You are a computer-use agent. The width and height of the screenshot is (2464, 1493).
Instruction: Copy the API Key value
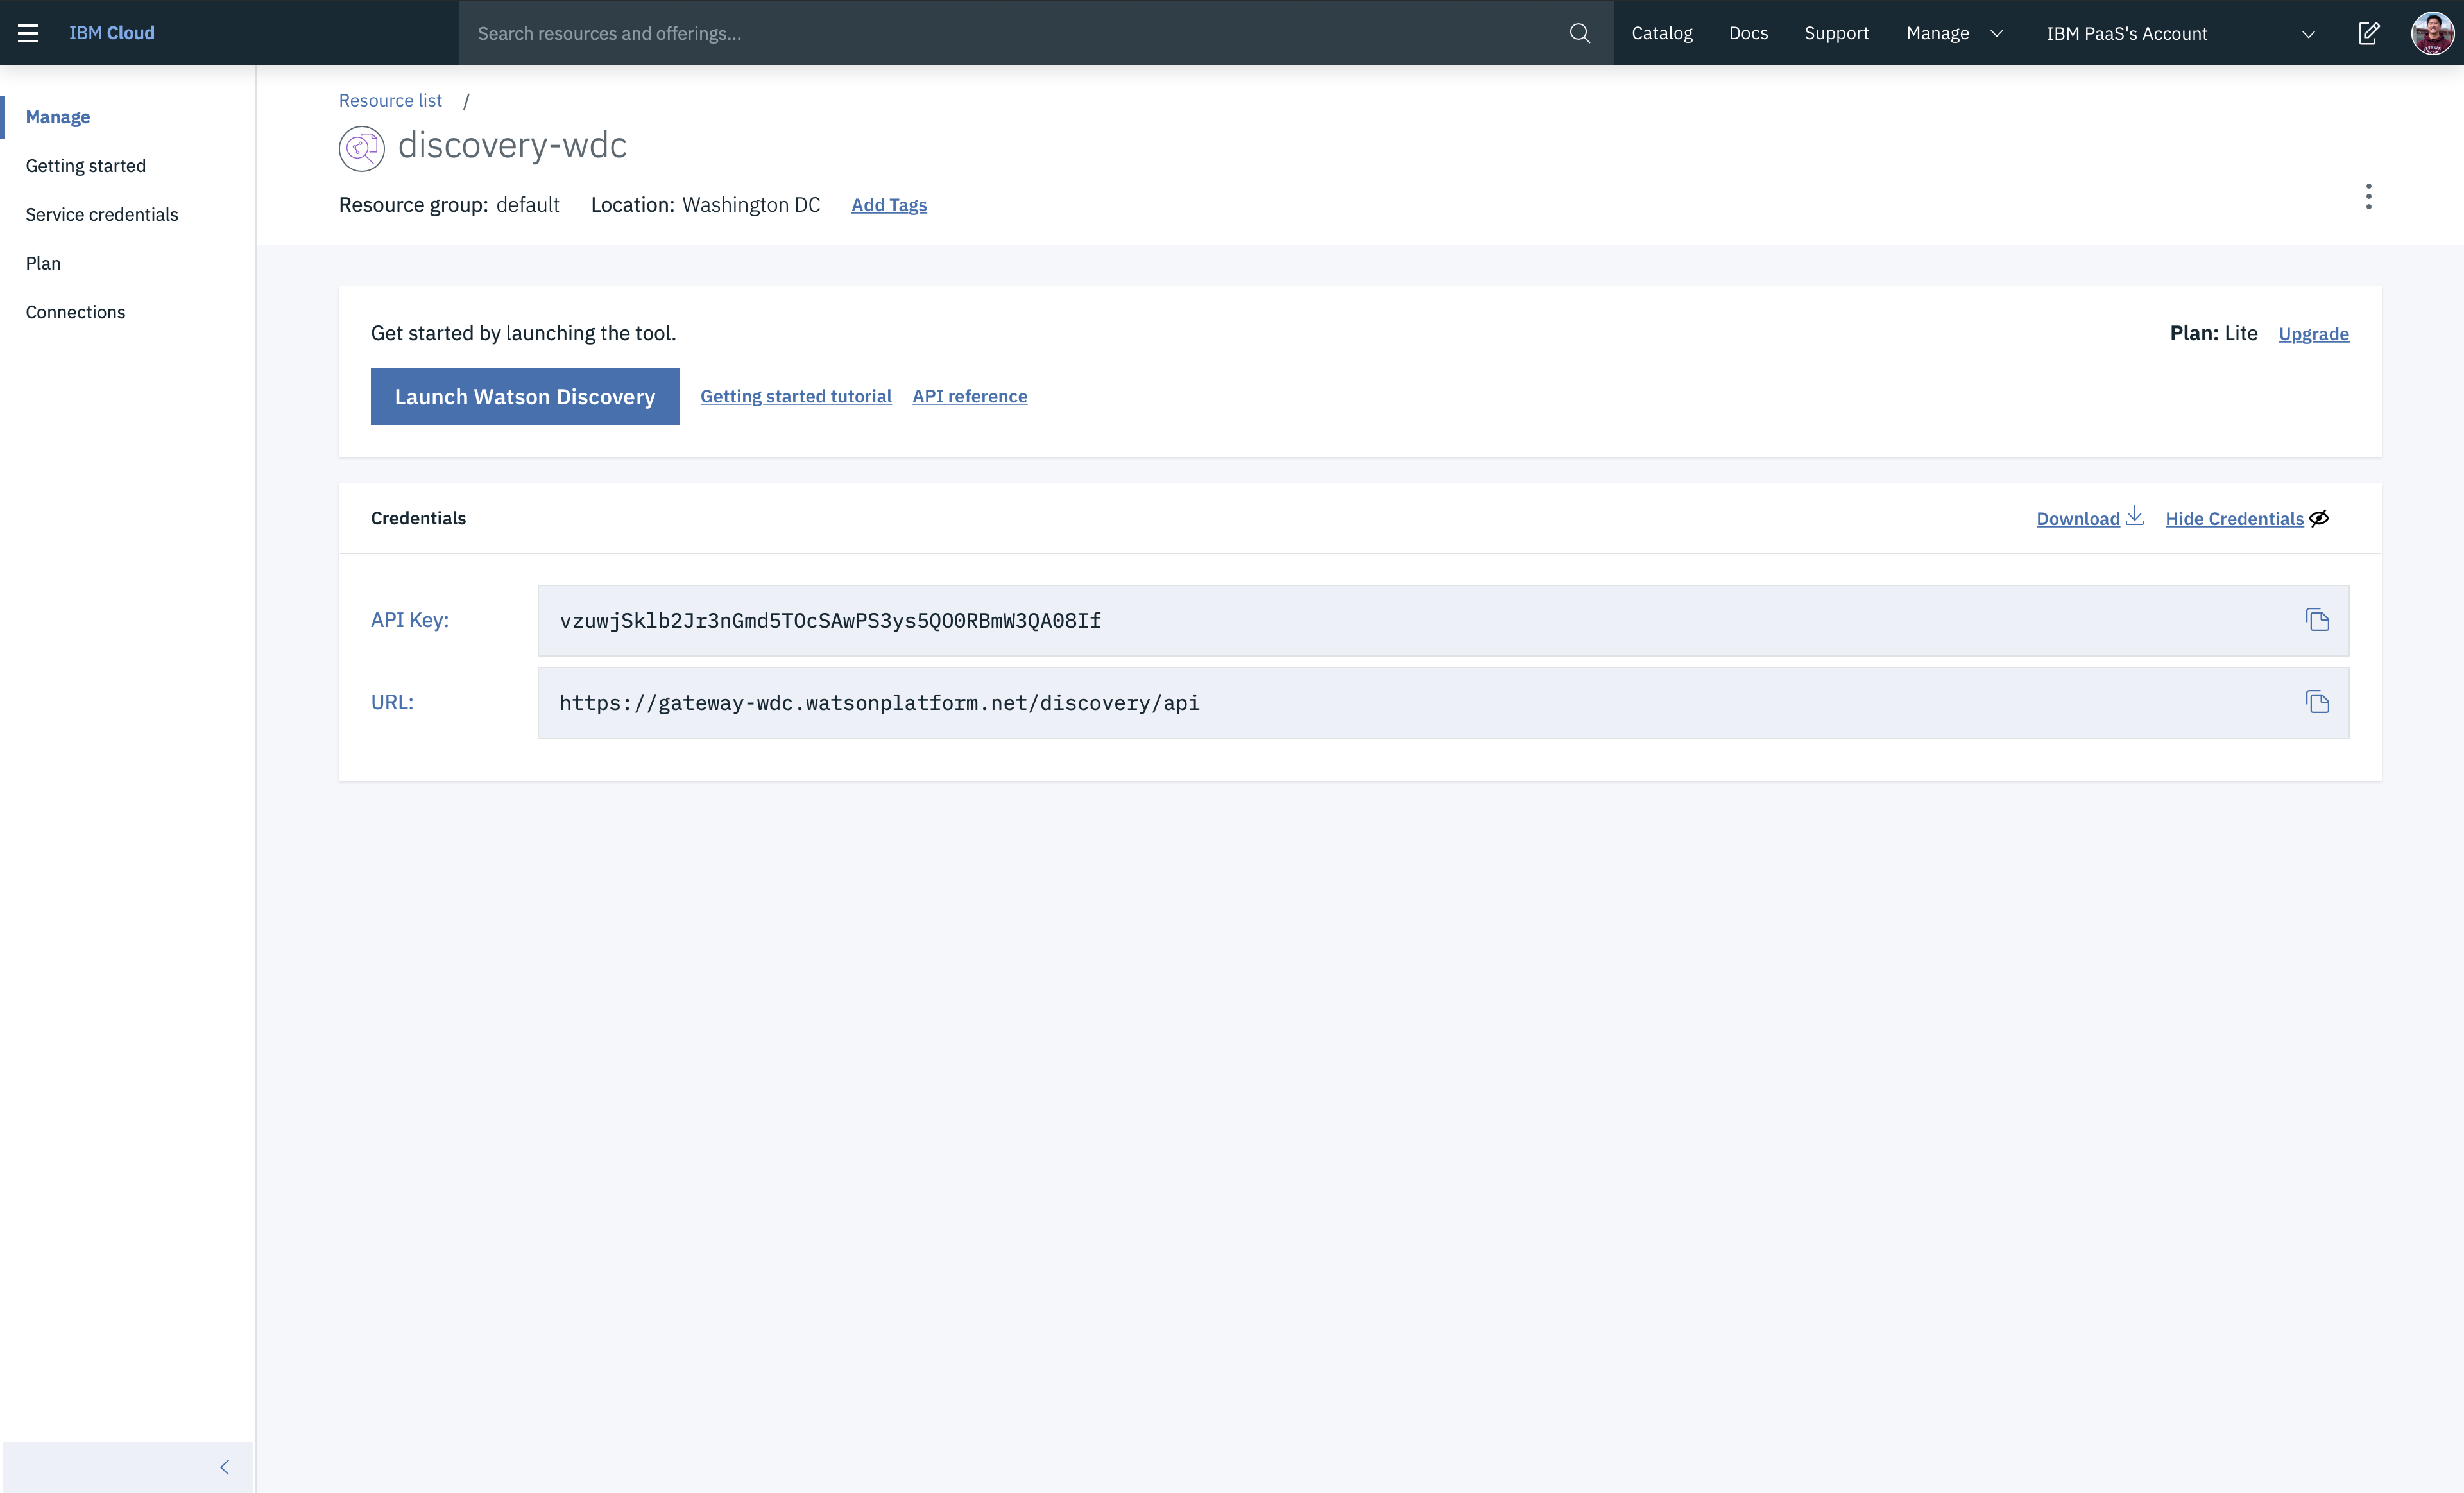click(x=2317, y=620)
